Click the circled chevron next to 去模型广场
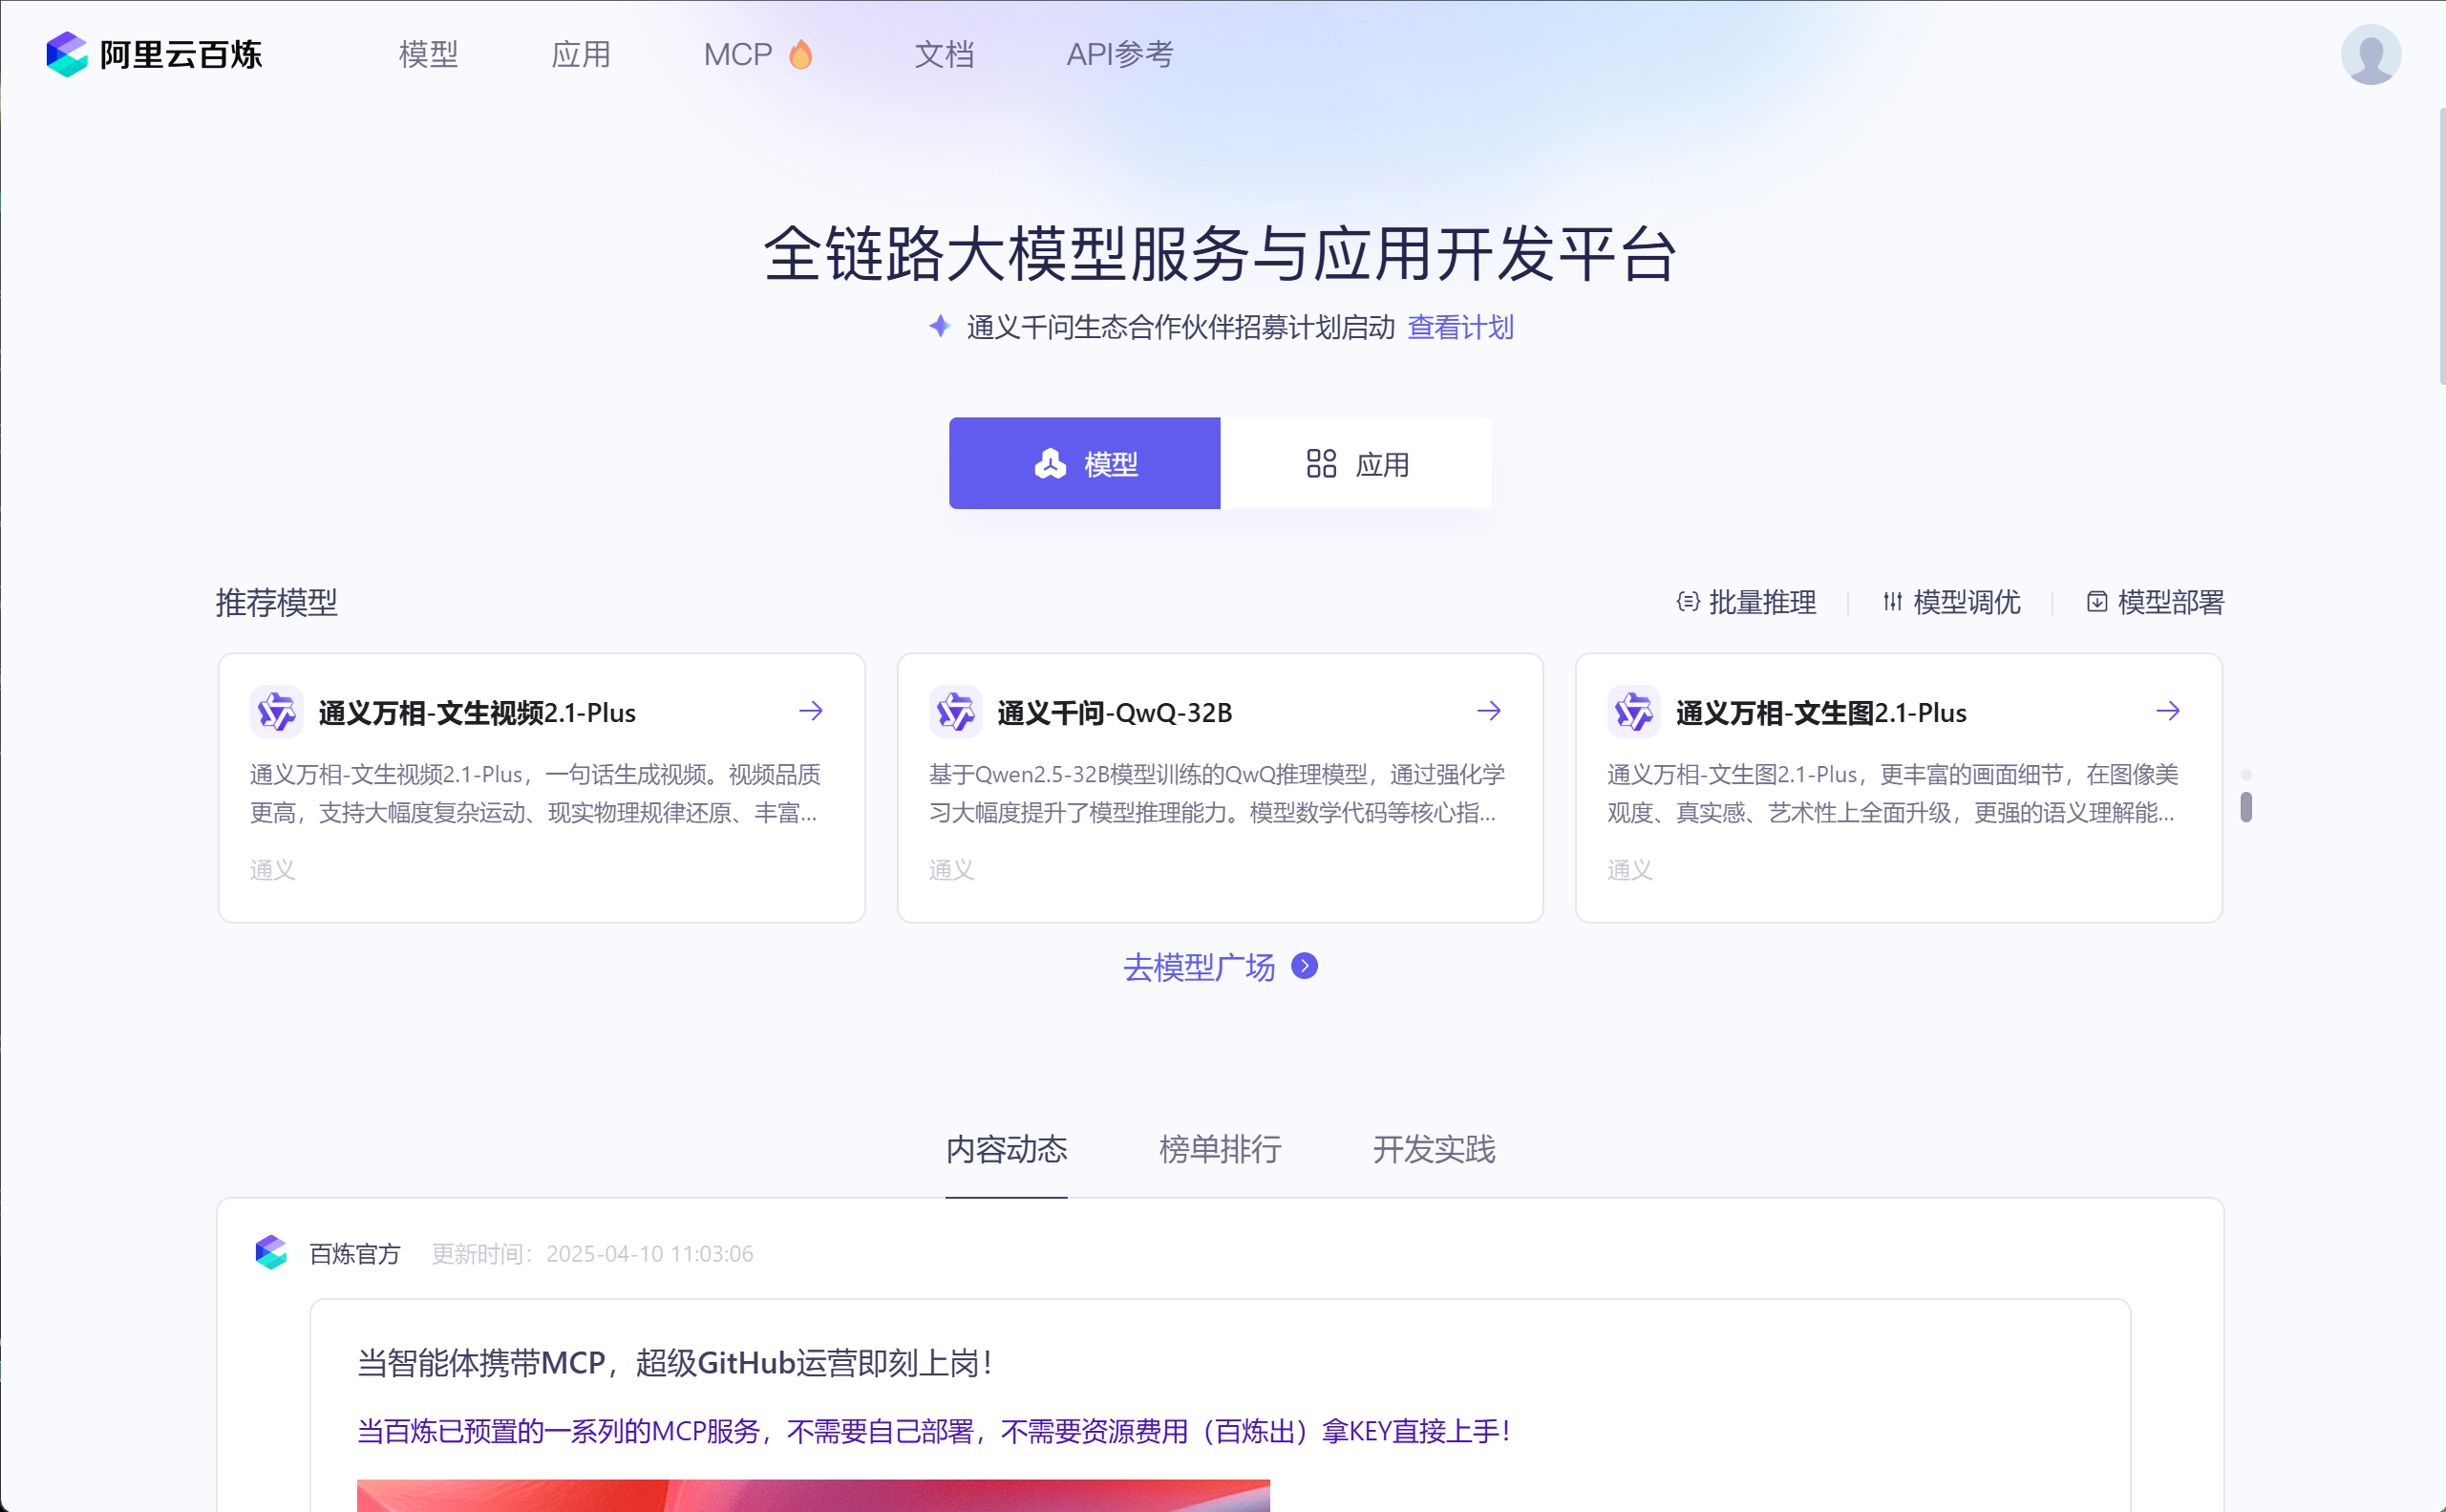2446x1512 pixels. click(1304, 966)
